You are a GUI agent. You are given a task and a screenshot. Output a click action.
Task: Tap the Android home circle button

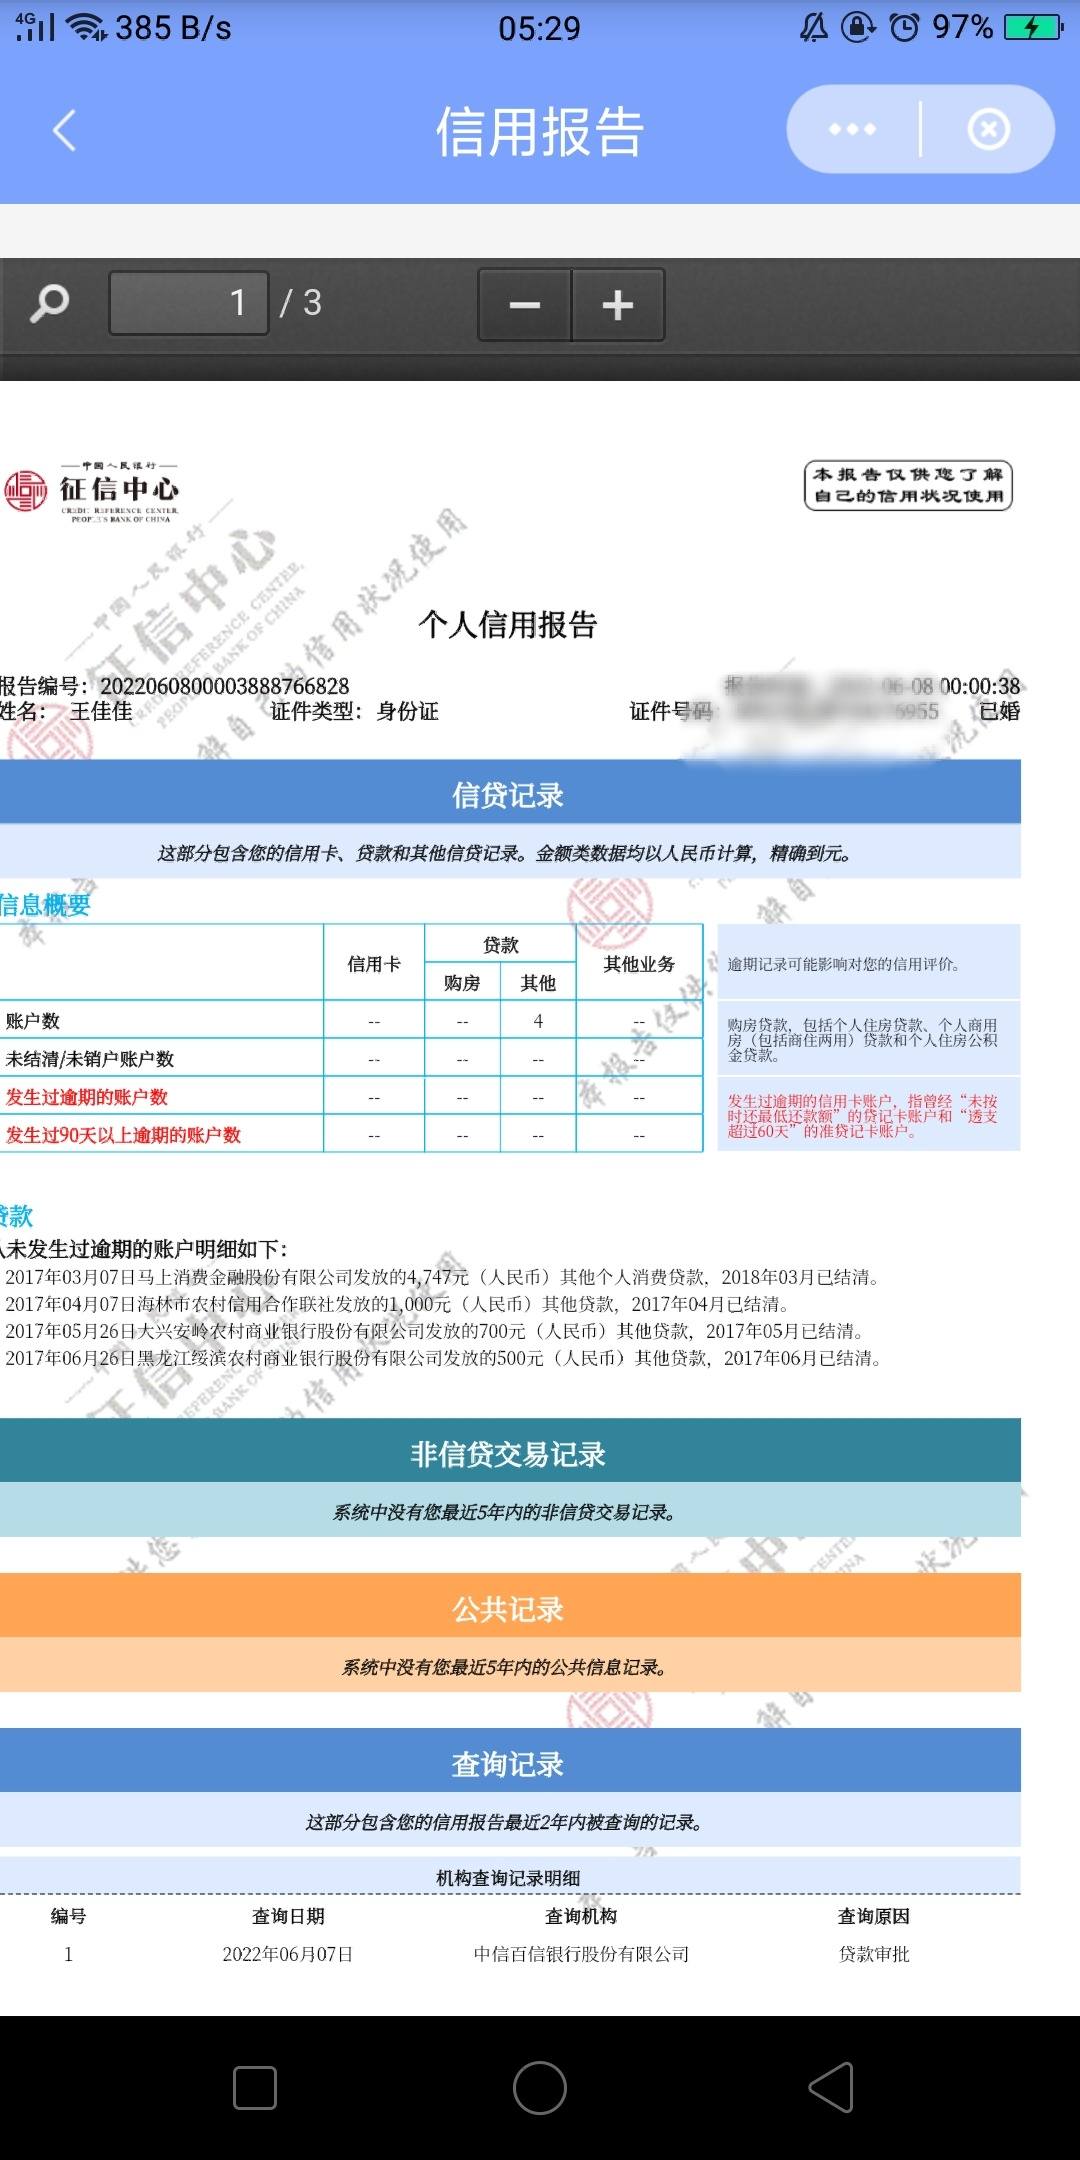point(540,2088)
